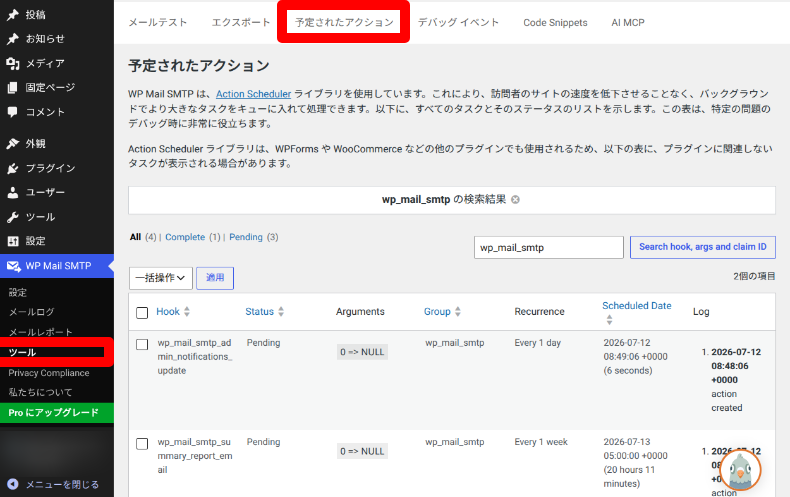Toggle the select-all checkbox in table header

coord(142,313)
